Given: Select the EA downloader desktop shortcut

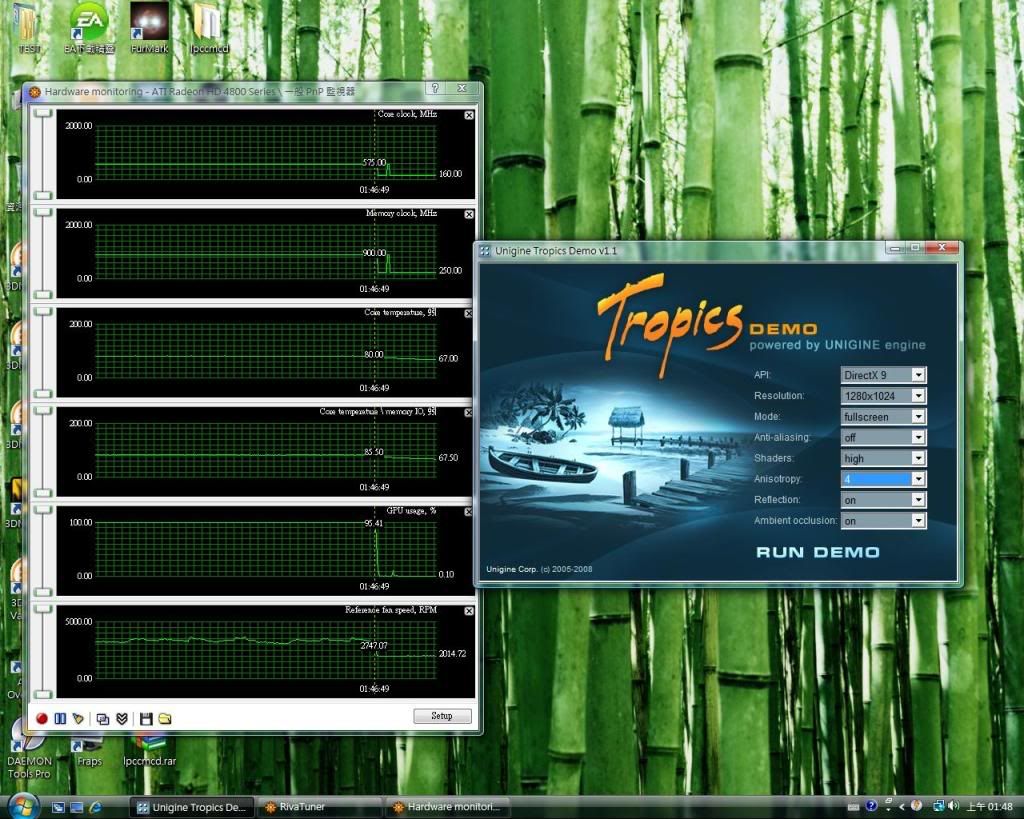Looking at the screenshot, I should (89, 29).
